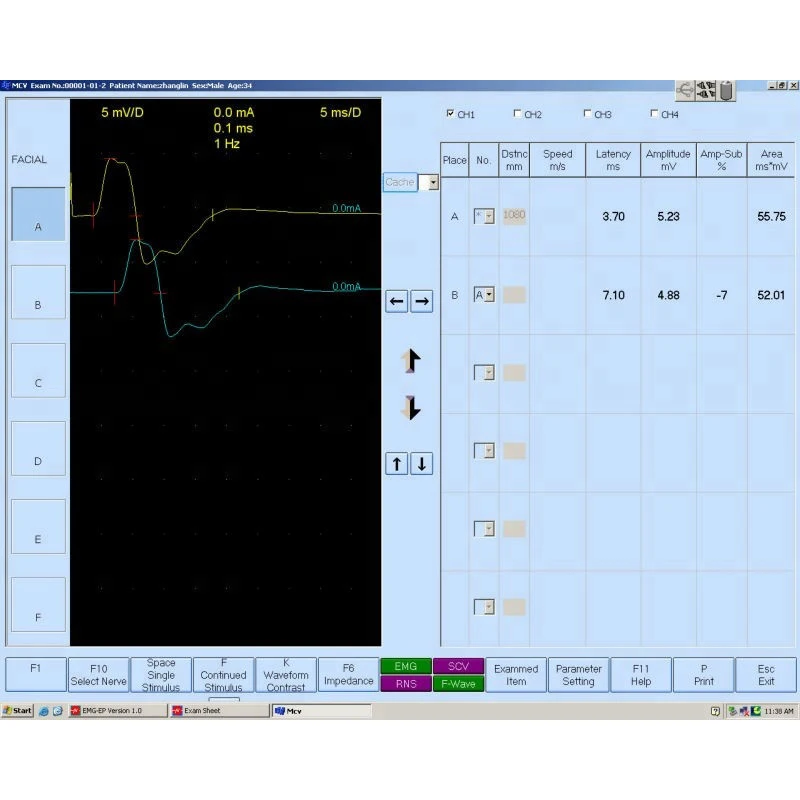Open the Cache dropdown
Screen dimensions: 800x800
433,182
